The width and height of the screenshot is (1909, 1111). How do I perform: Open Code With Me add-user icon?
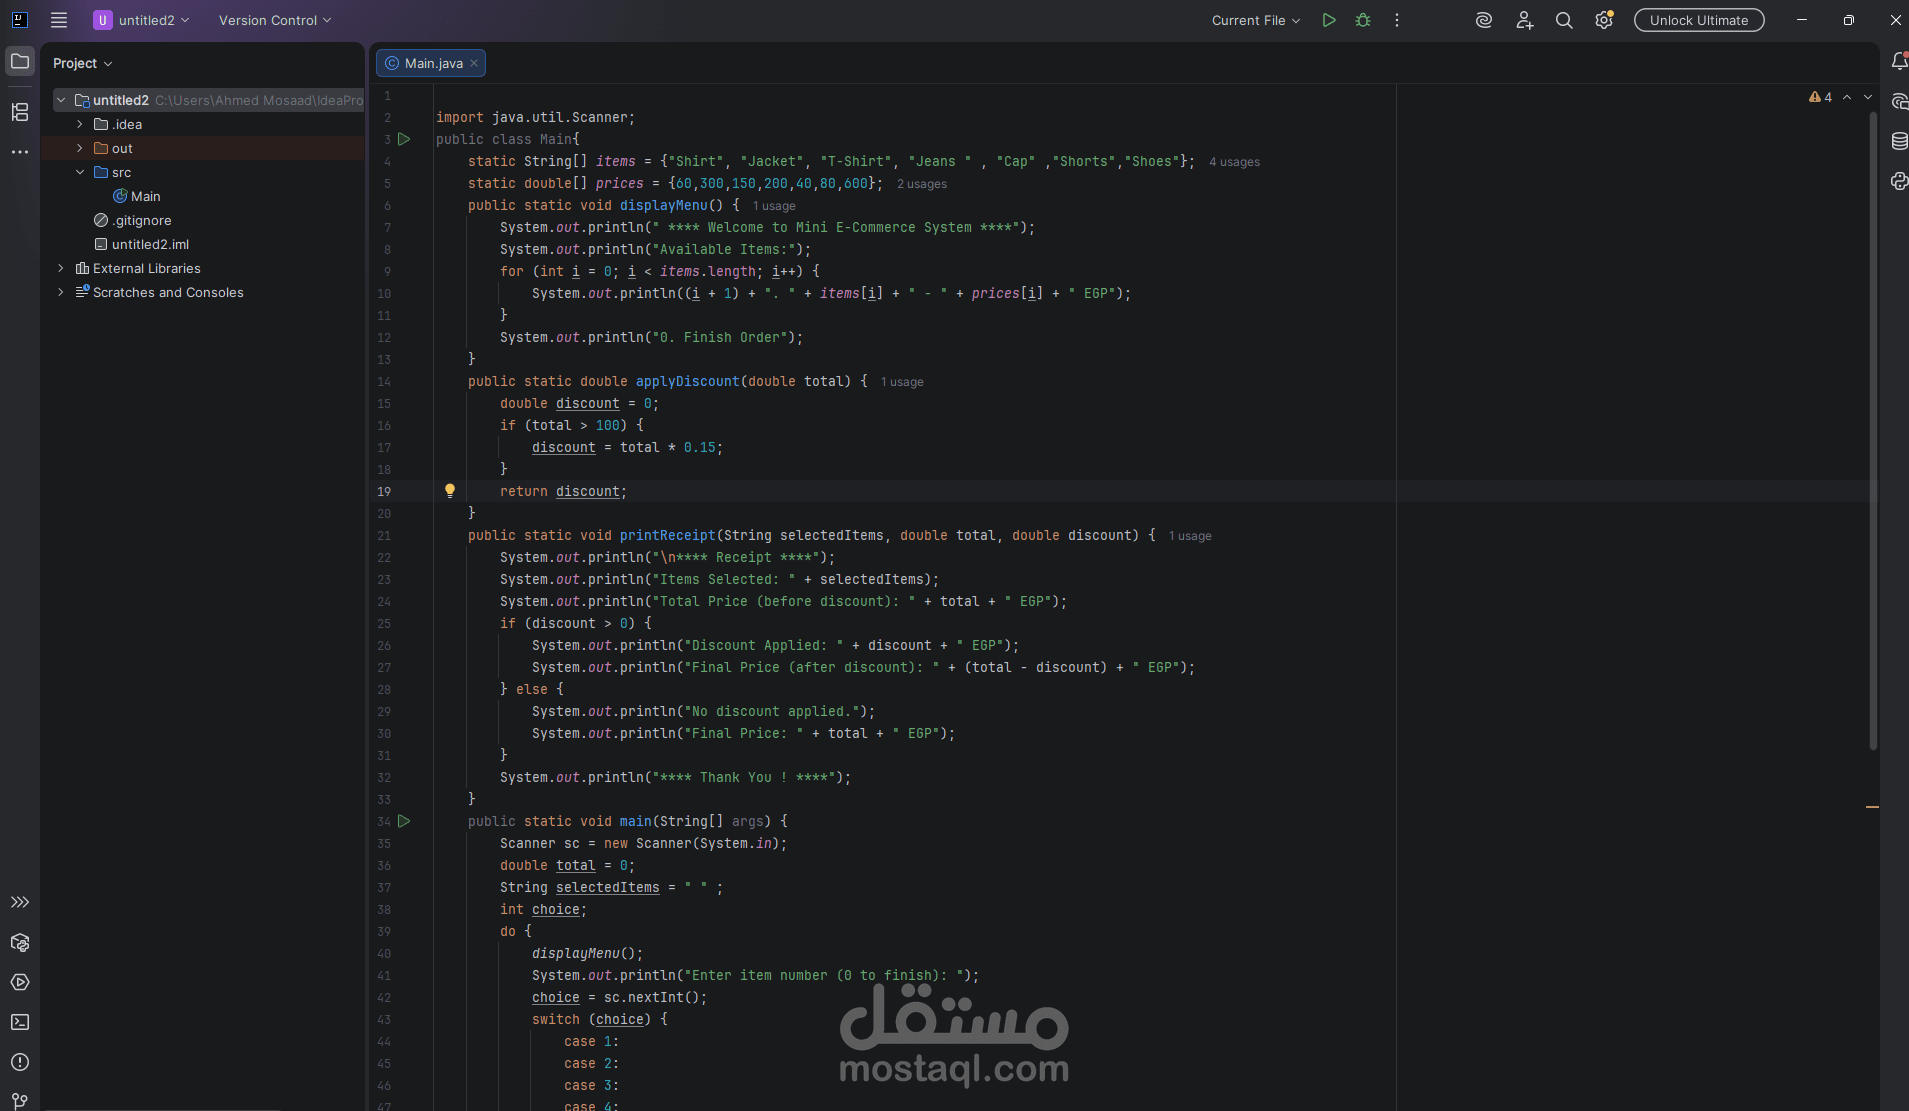click(x=1524, y=20)
